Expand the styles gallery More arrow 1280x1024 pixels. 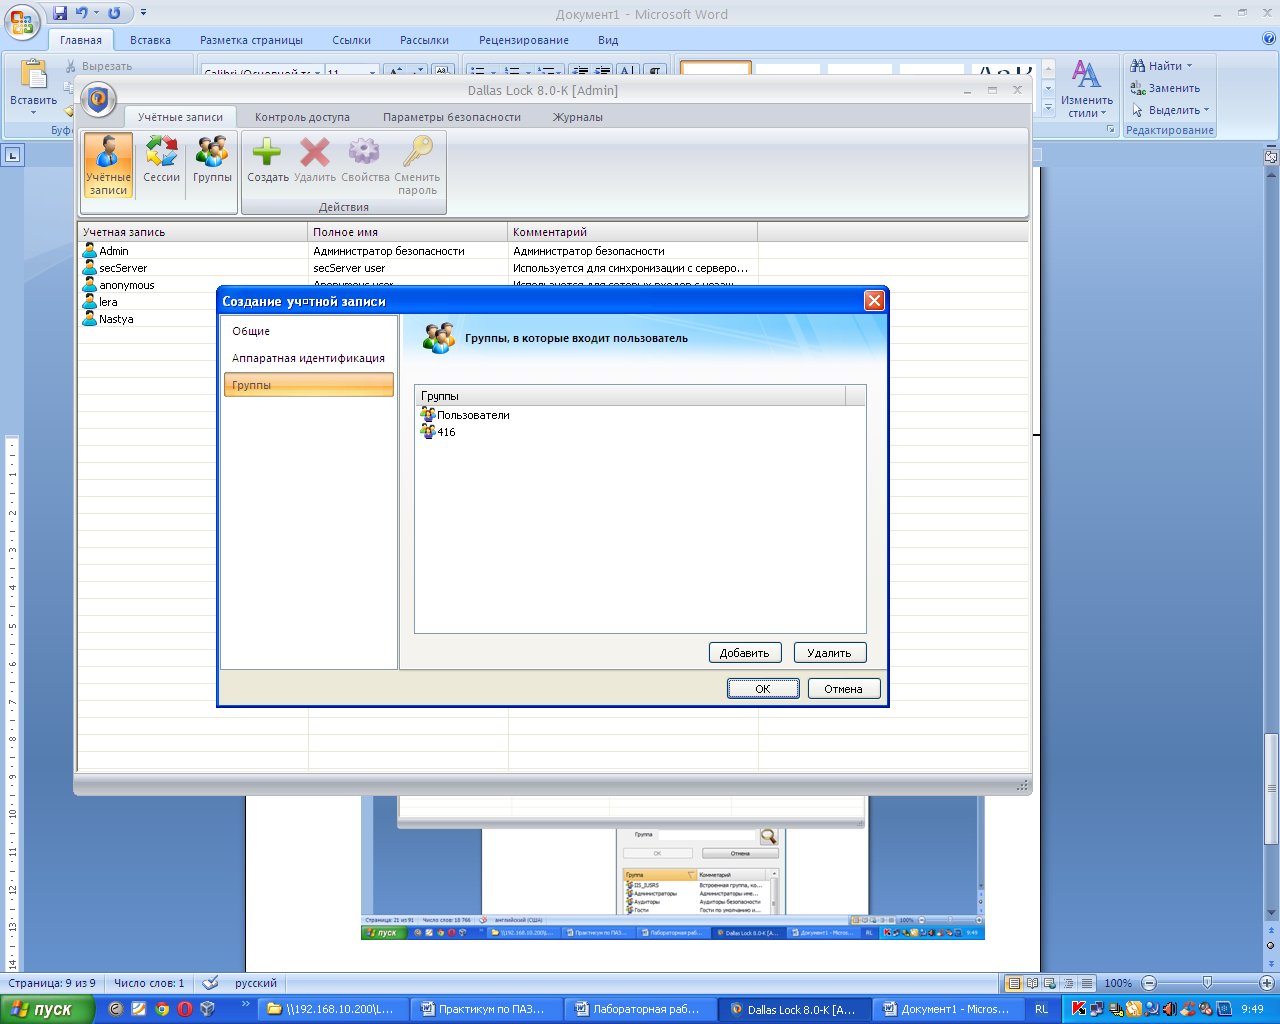[1048, 106]
